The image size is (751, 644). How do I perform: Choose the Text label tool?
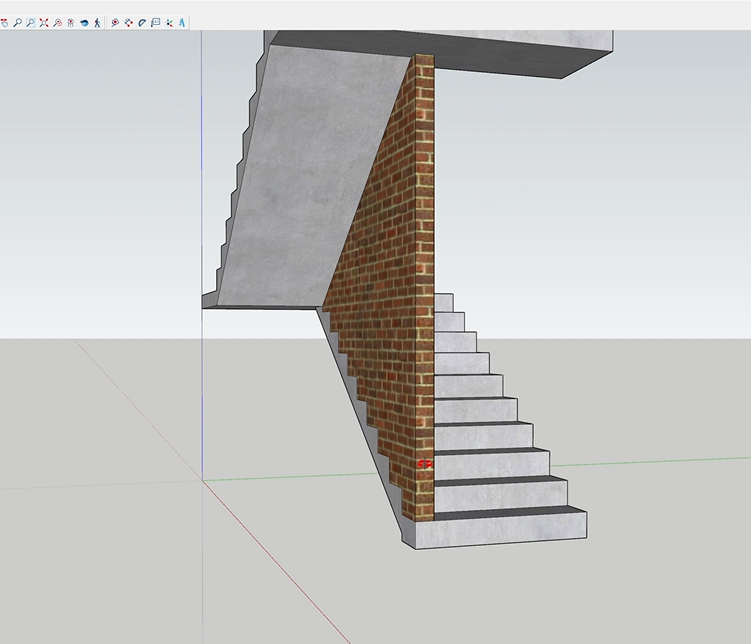(x=156, y=22)
